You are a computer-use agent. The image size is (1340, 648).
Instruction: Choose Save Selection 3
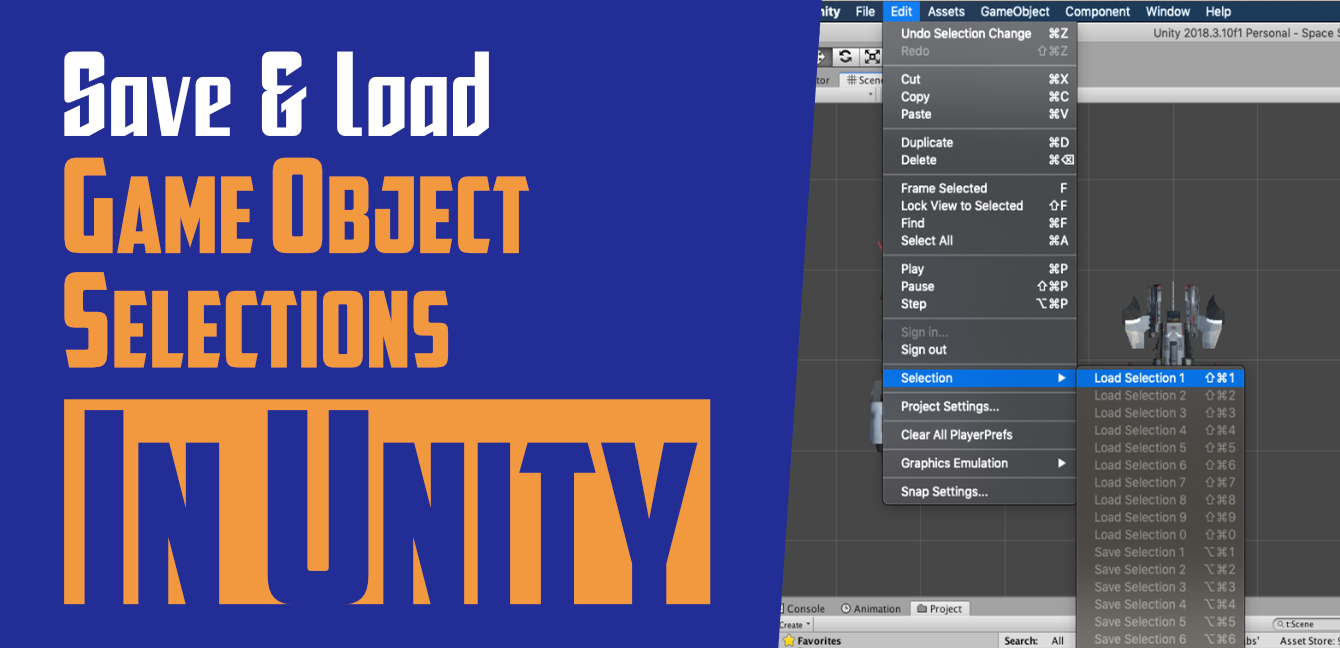[x=1161, y=587]
